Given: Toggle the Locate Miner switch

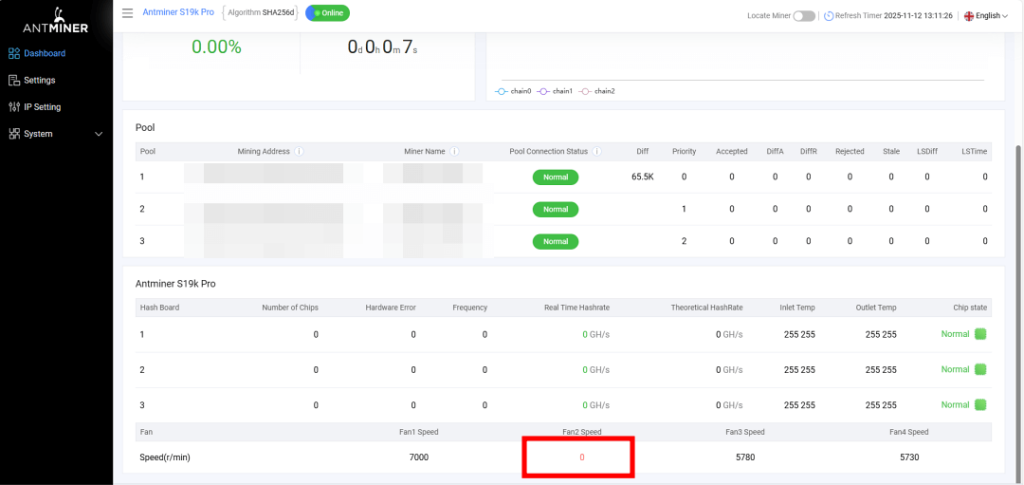Looking at the screenshot, I should tap(804, 16).
